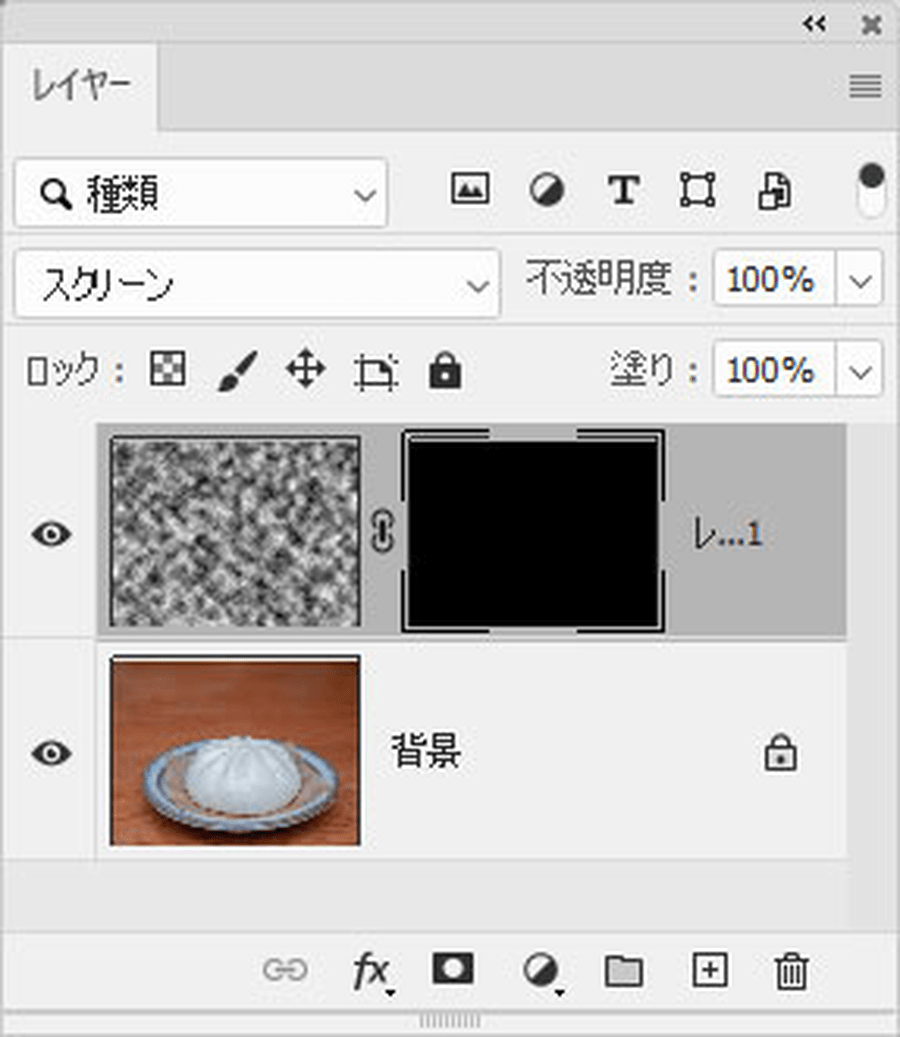Collapse the panel with double-arrow icon
The image size is (900, 1037).
pos(814,24)
